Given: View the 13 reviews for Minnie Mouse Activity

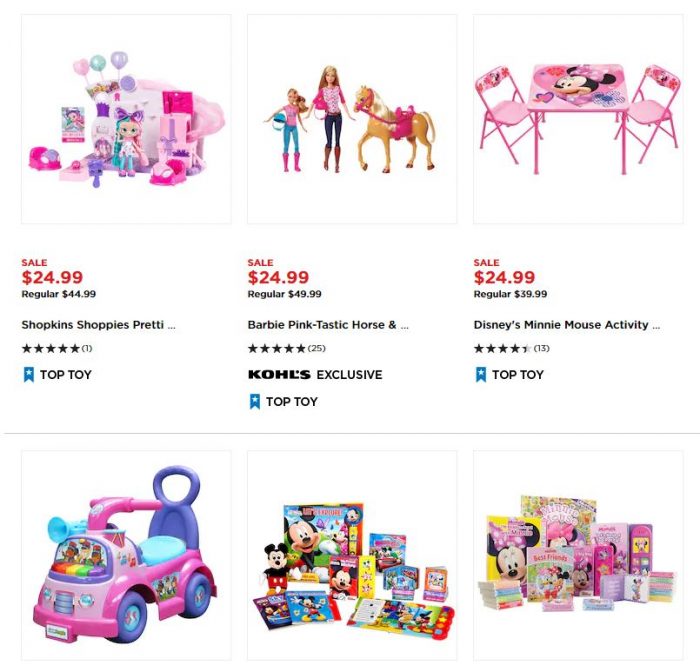Looking at the screenshot, I should coord(542,348).
